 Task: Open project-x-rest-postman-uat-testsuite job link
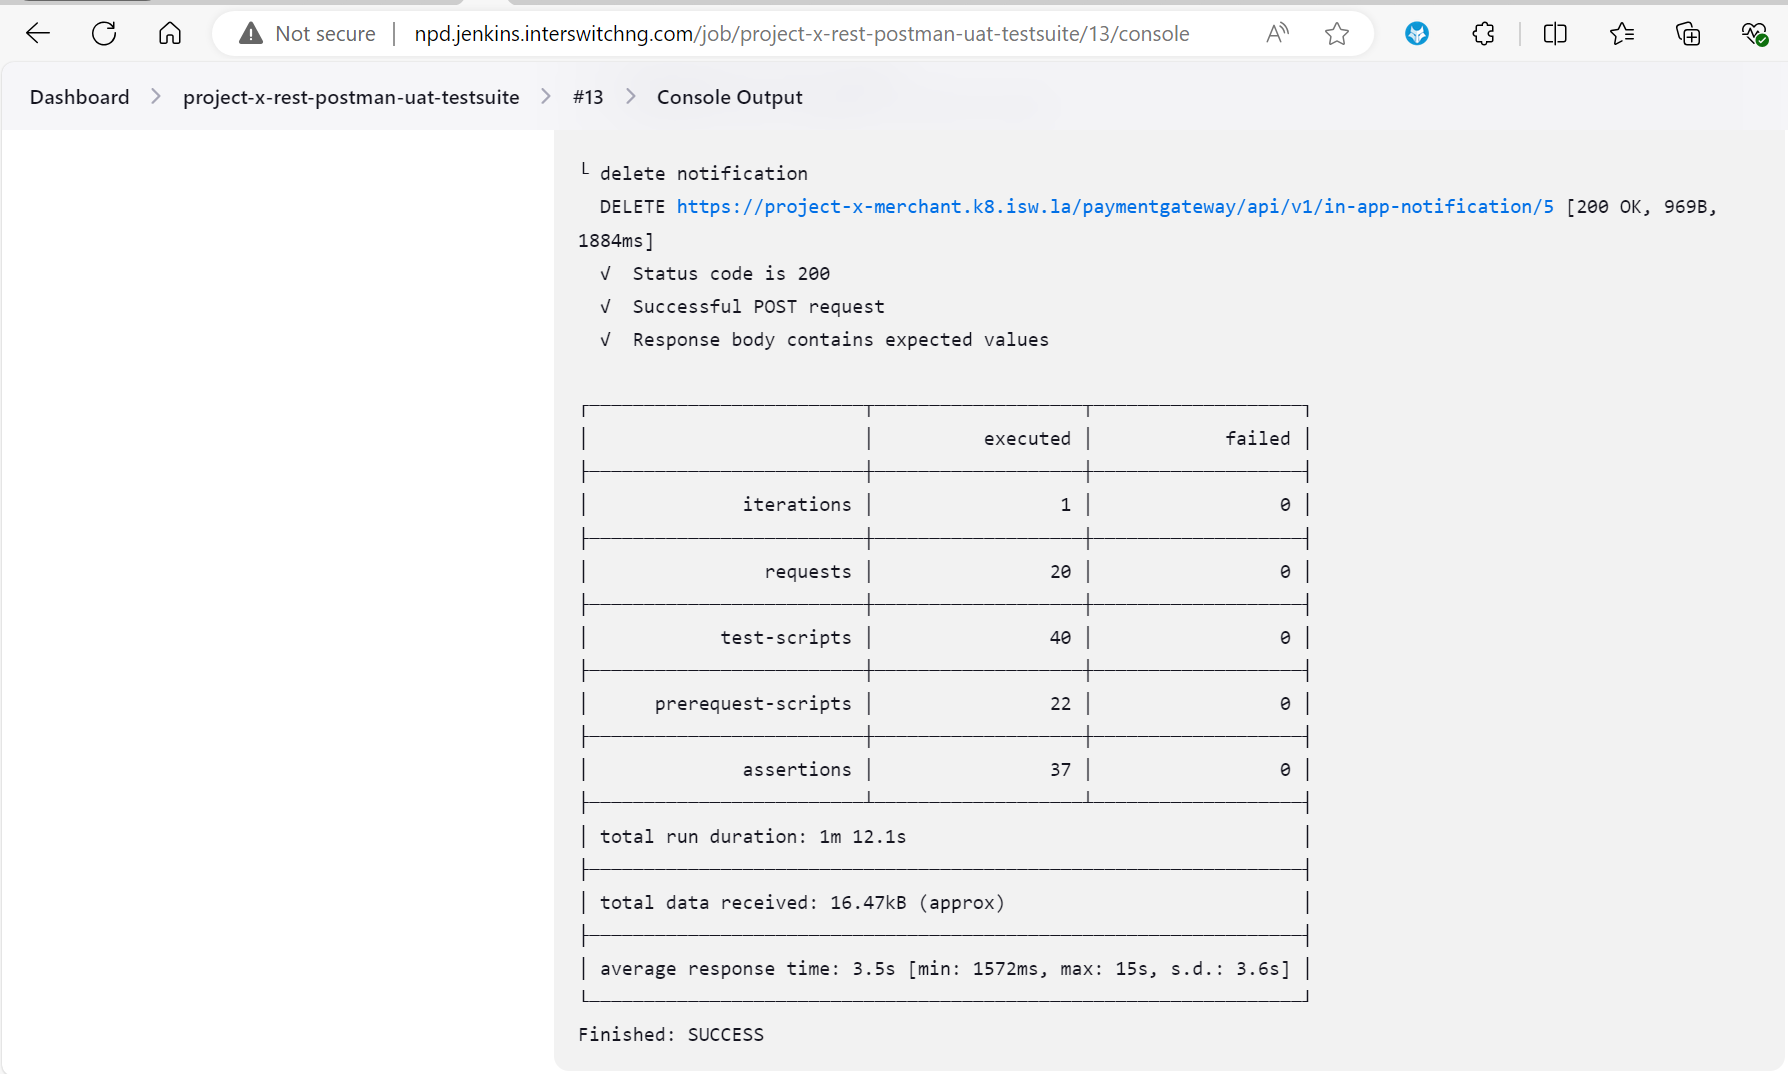tap(351, 97)
